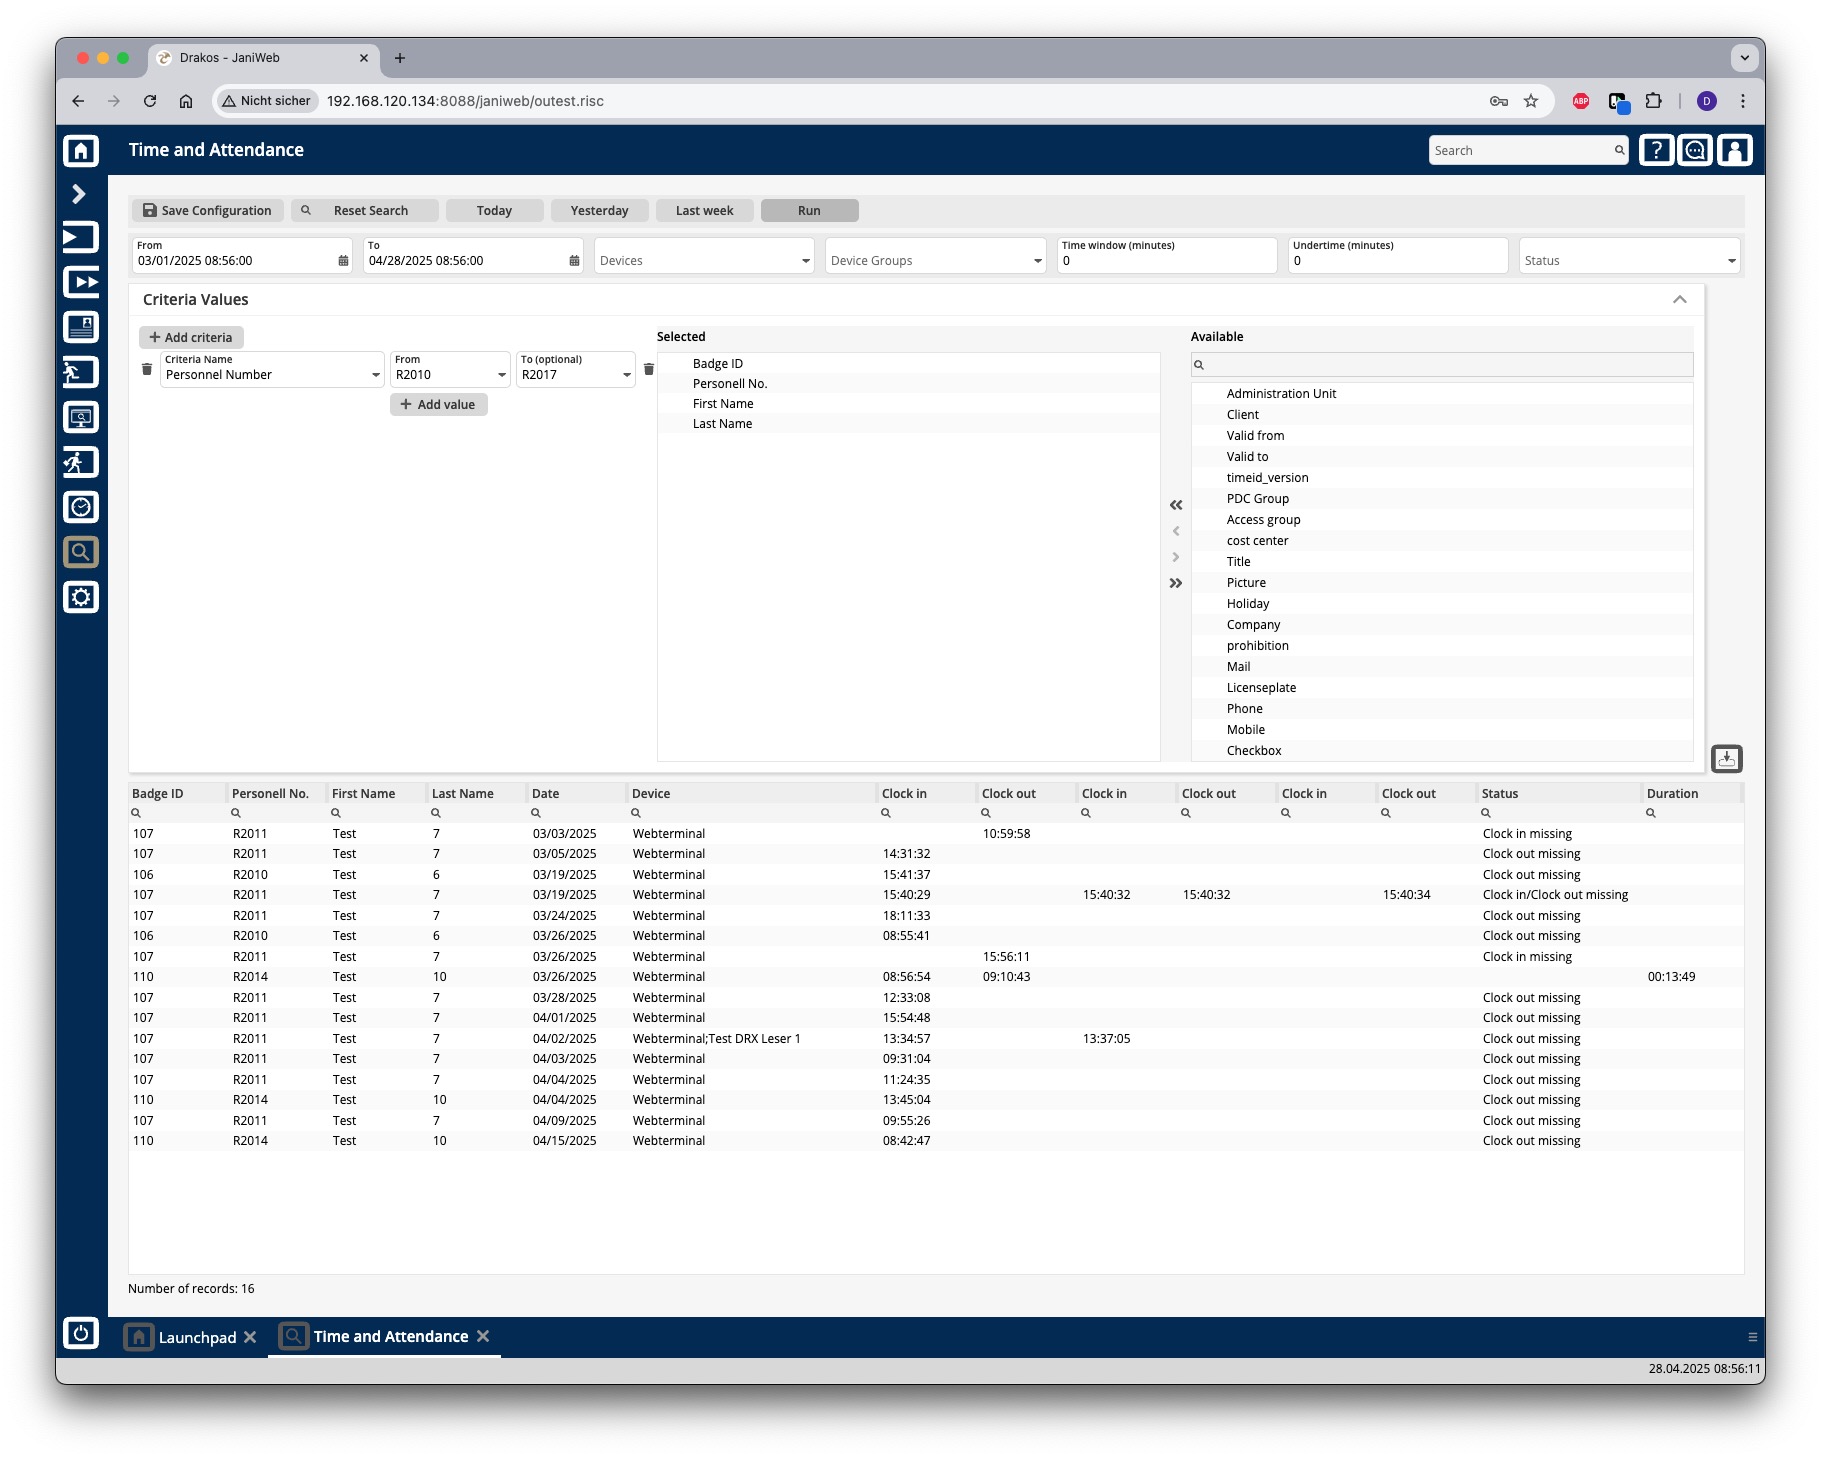Click the single left arrow transfer button
The image size is (1821, 1458).
(1176, 531)
